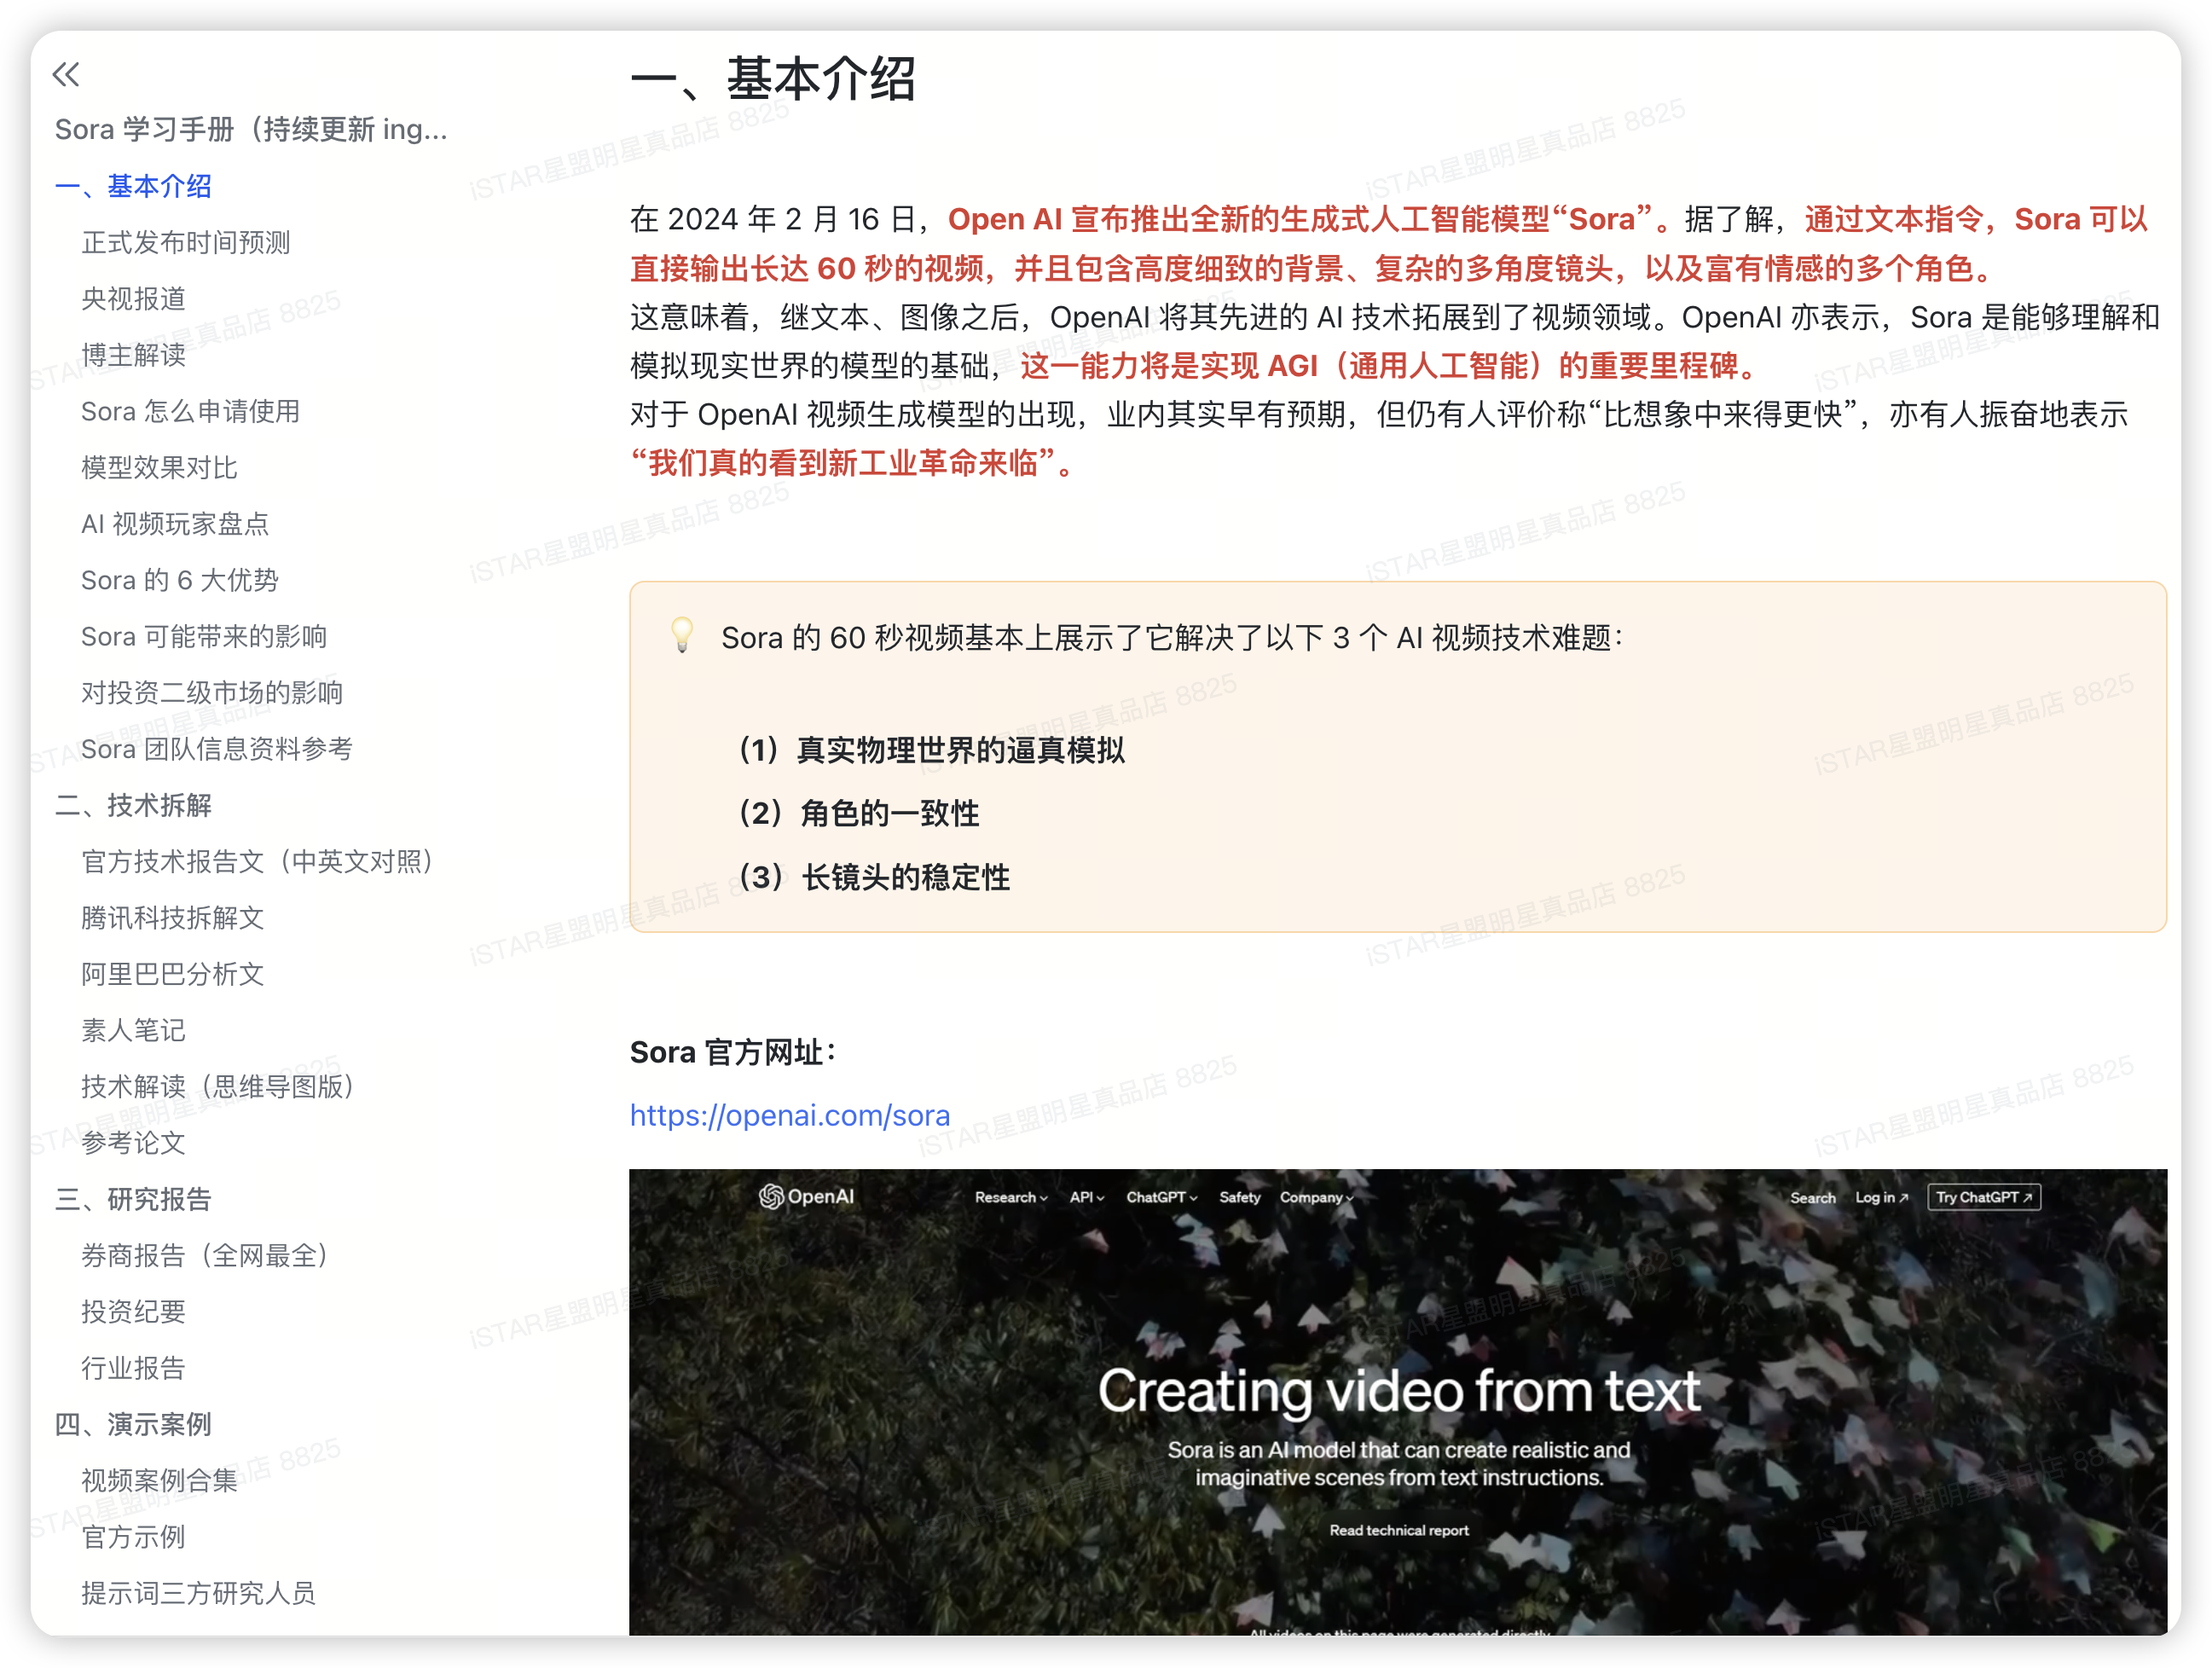The image size is (2212, 1668).
Task: Open the '央视报道' outline entry
Action: 133,298
